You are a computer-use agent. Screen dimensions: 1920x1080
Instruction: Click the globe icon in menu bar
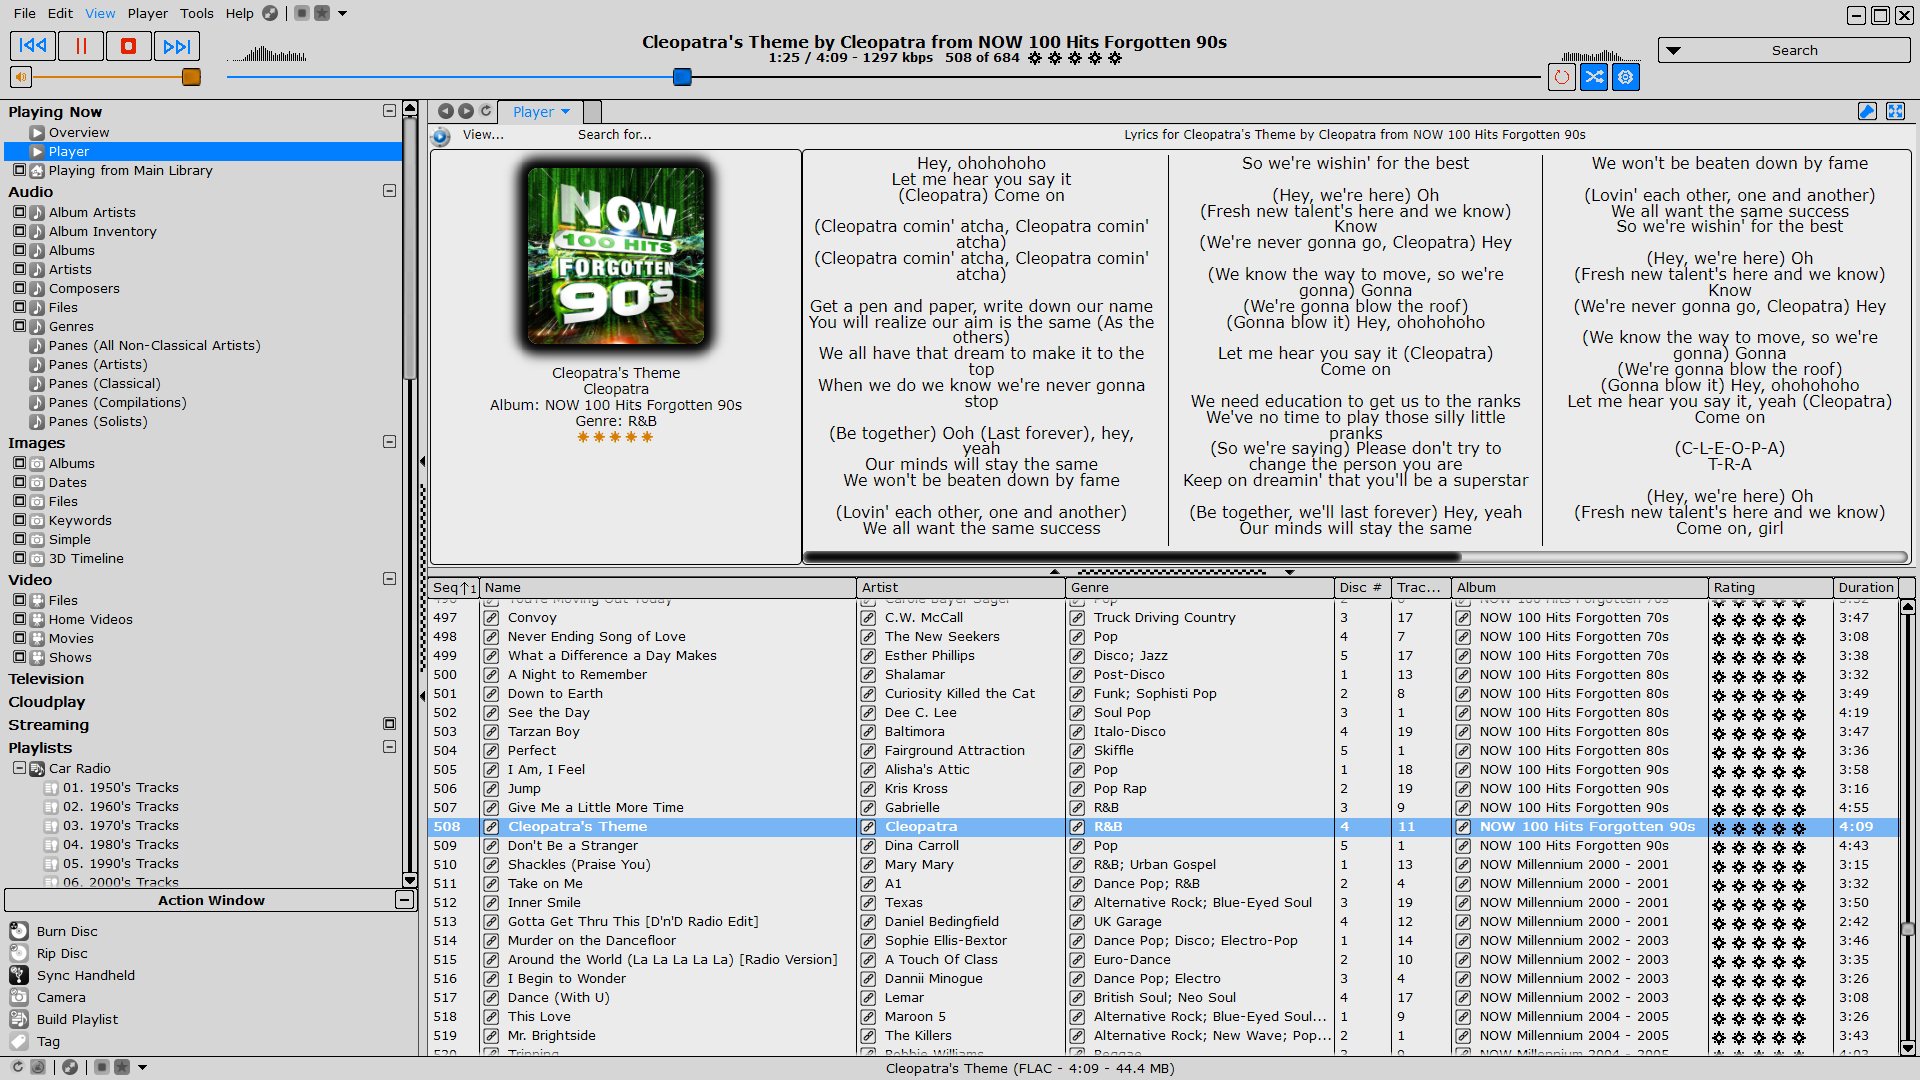(270, 13)
